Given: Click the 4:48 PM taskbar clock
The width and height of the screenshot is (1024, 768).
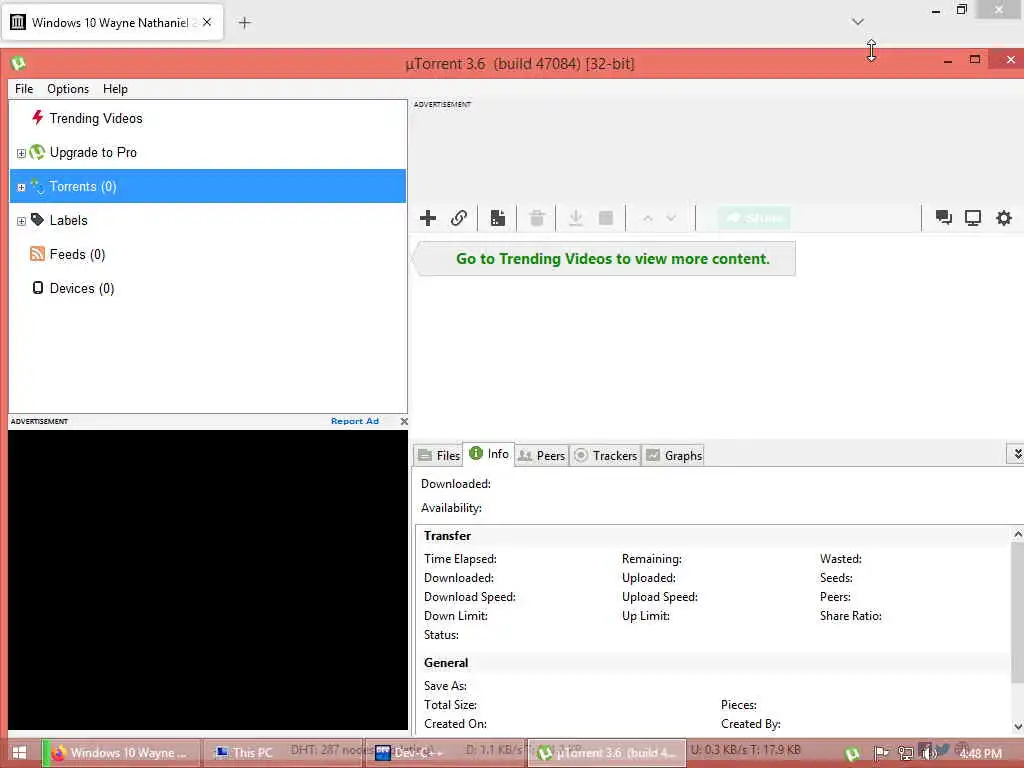Looking at the screenshot, I should 981,754.
